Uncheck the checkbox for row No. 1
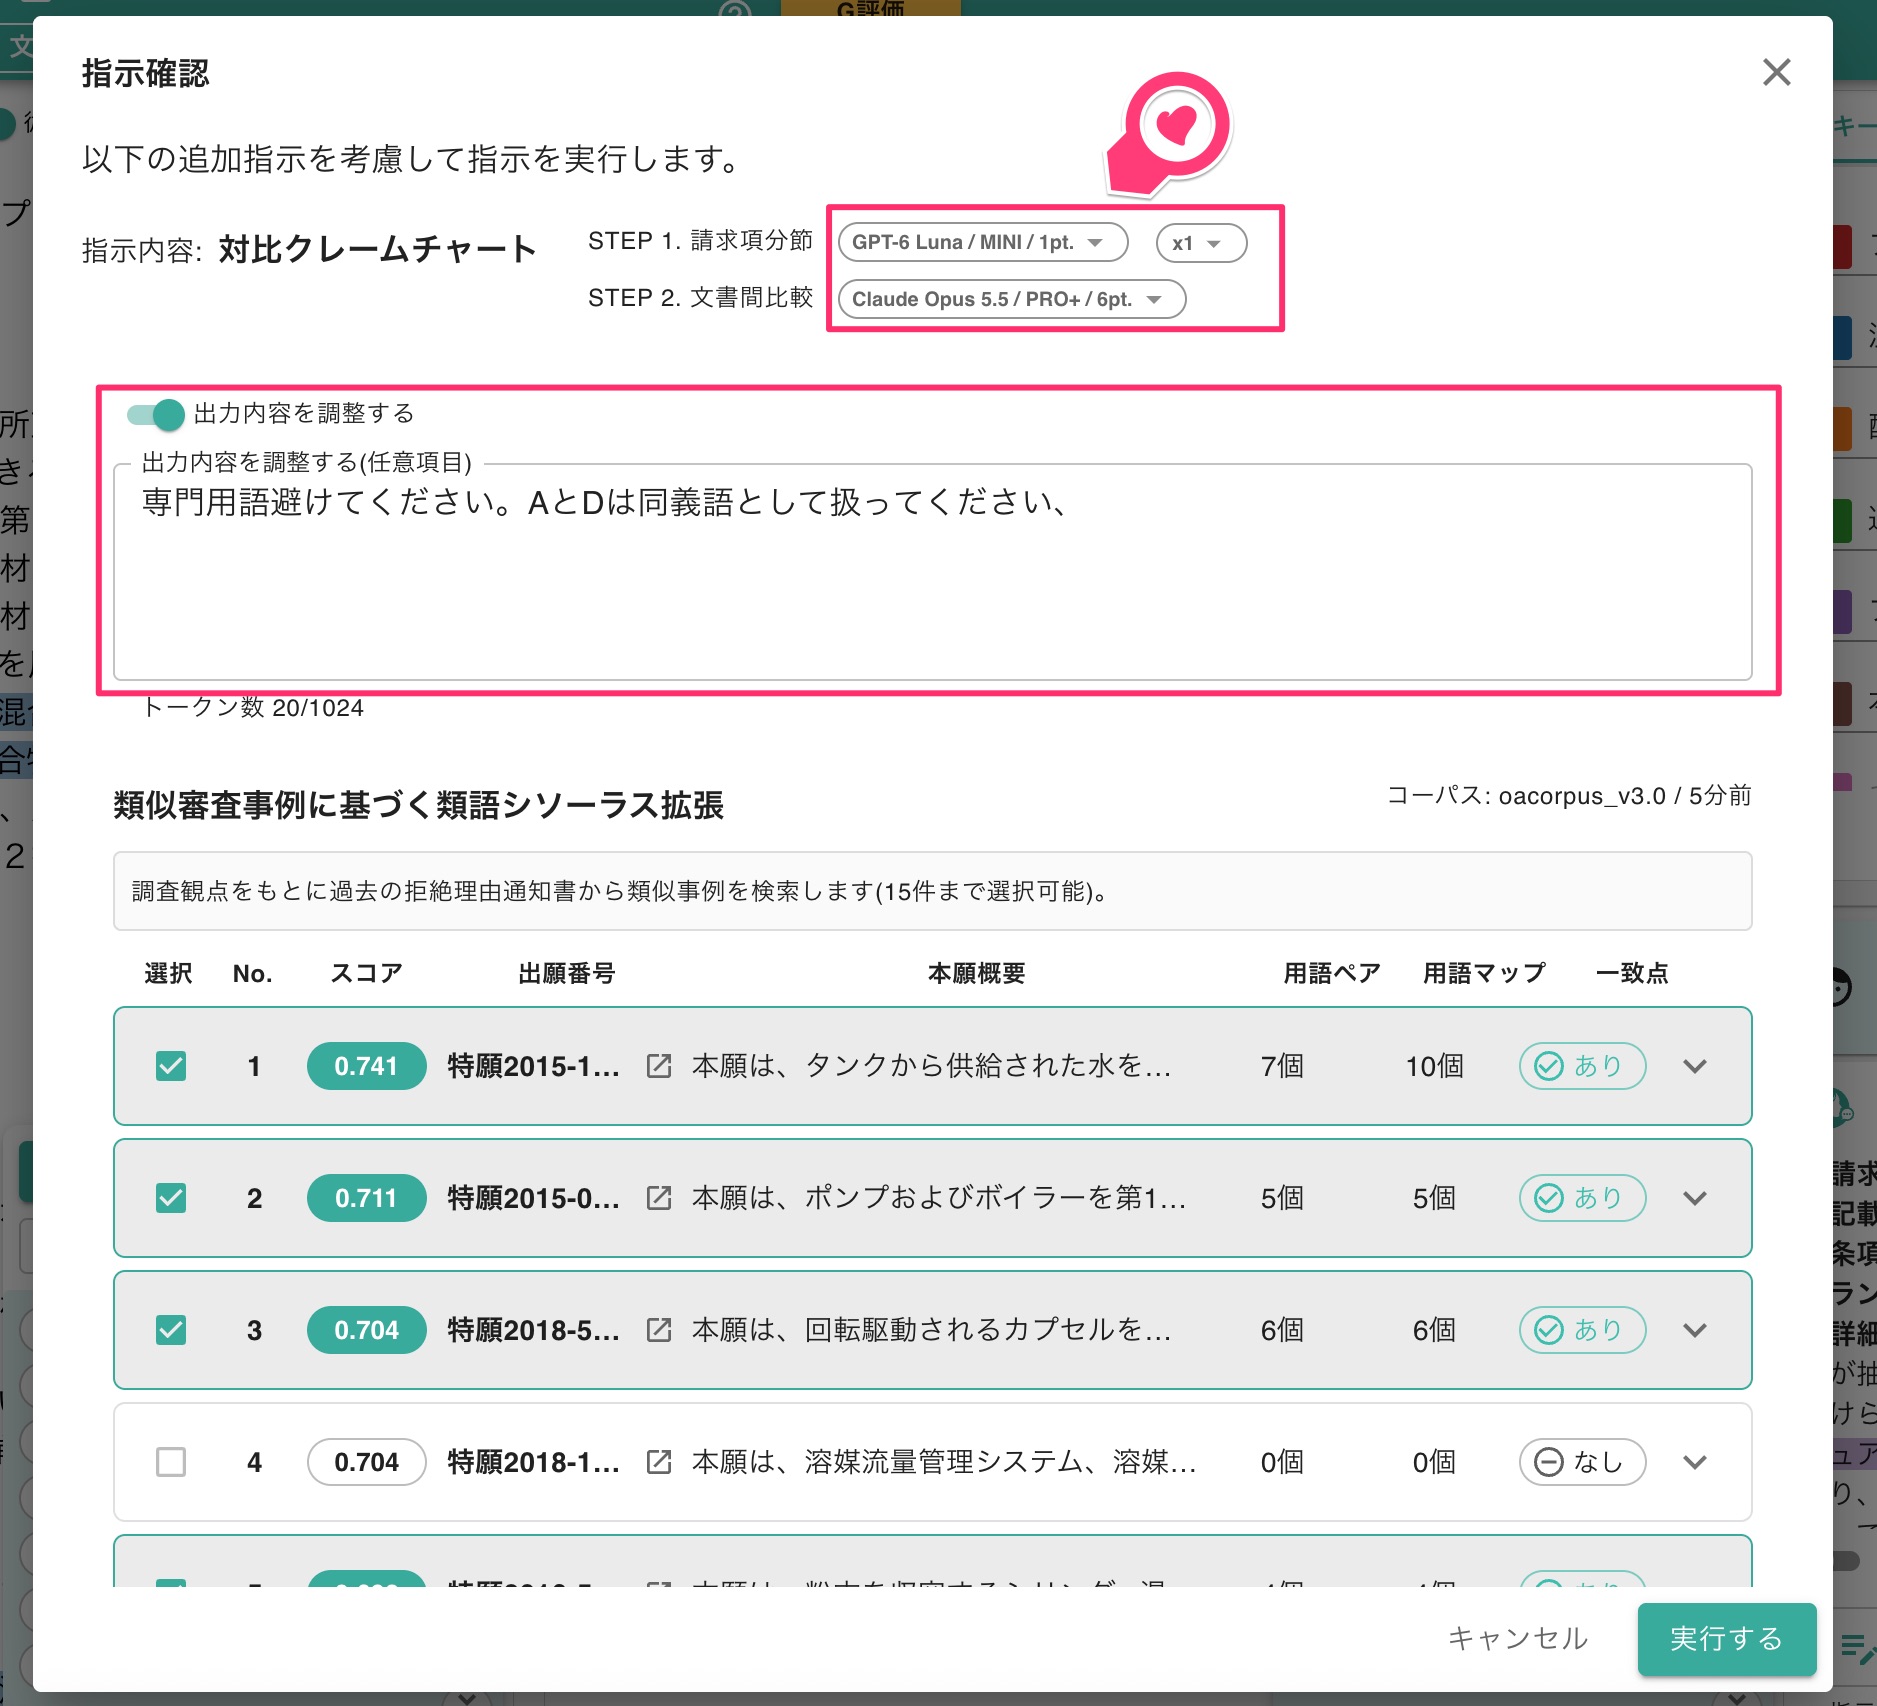1877x1706 pixels. tap(171, 1066)
